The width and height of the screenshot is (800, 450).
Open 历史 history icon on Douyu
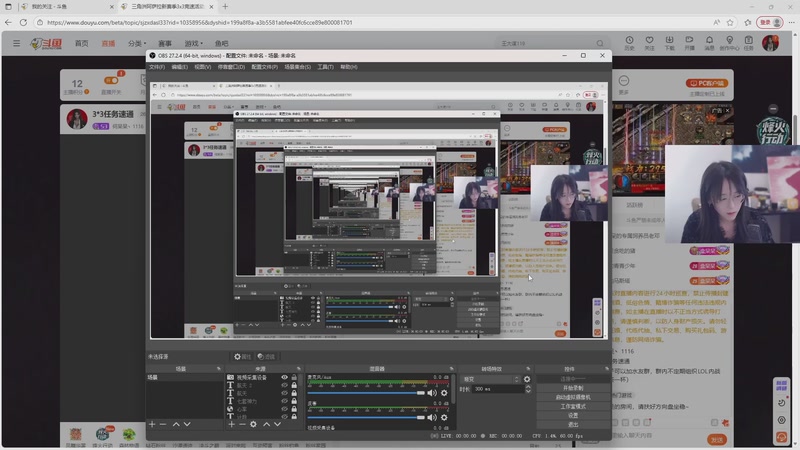[630, 43]
